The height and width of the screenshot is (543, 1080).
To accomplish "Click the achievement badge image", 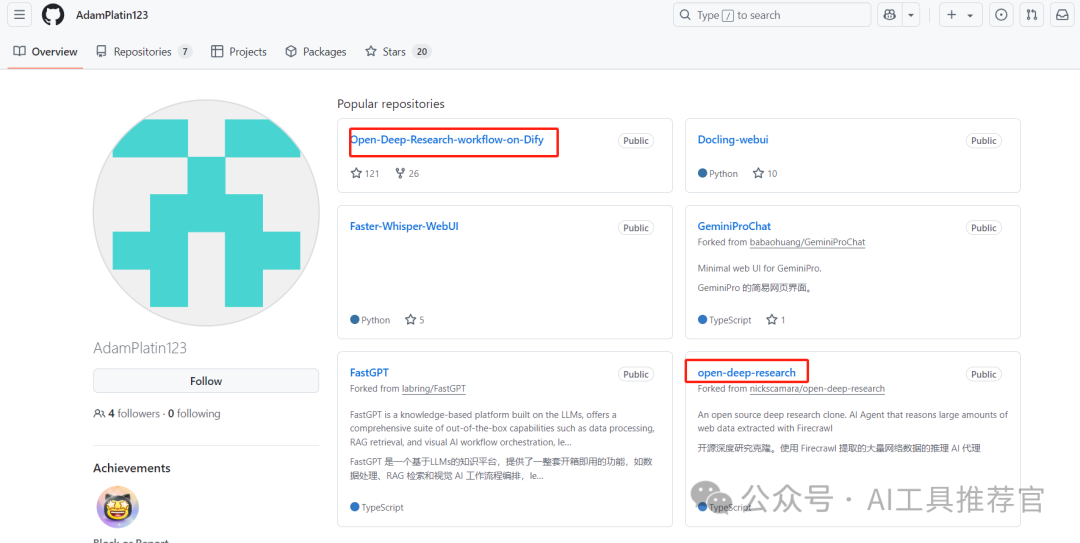I will point(117,506).
